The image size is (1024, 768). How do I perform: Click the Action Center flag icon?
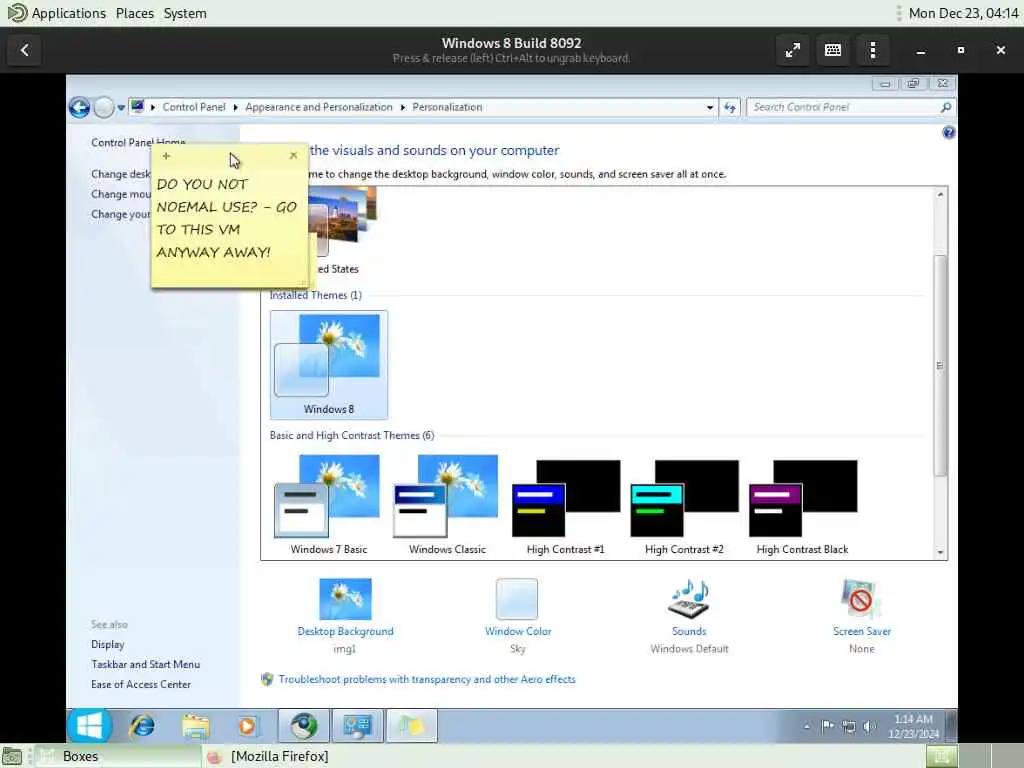(x=827, y=726)
